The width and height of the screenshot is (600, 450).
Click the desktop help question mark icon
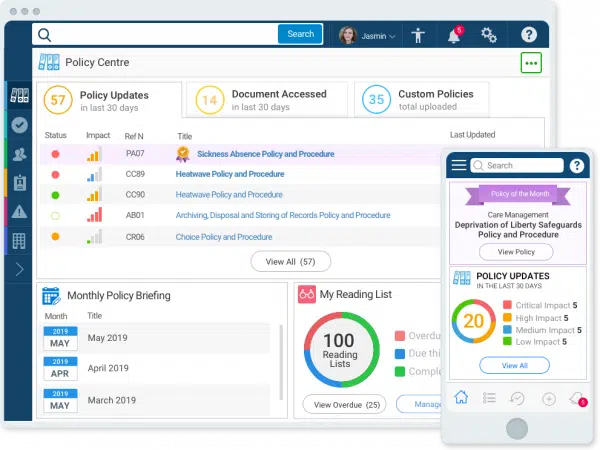click(529, 35)
